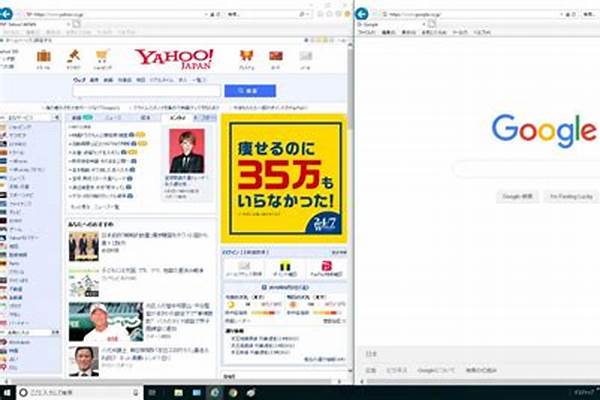Click the blue Yahoo 検索 button
This screenshot has height=400, width=600.
coord(250,91)
